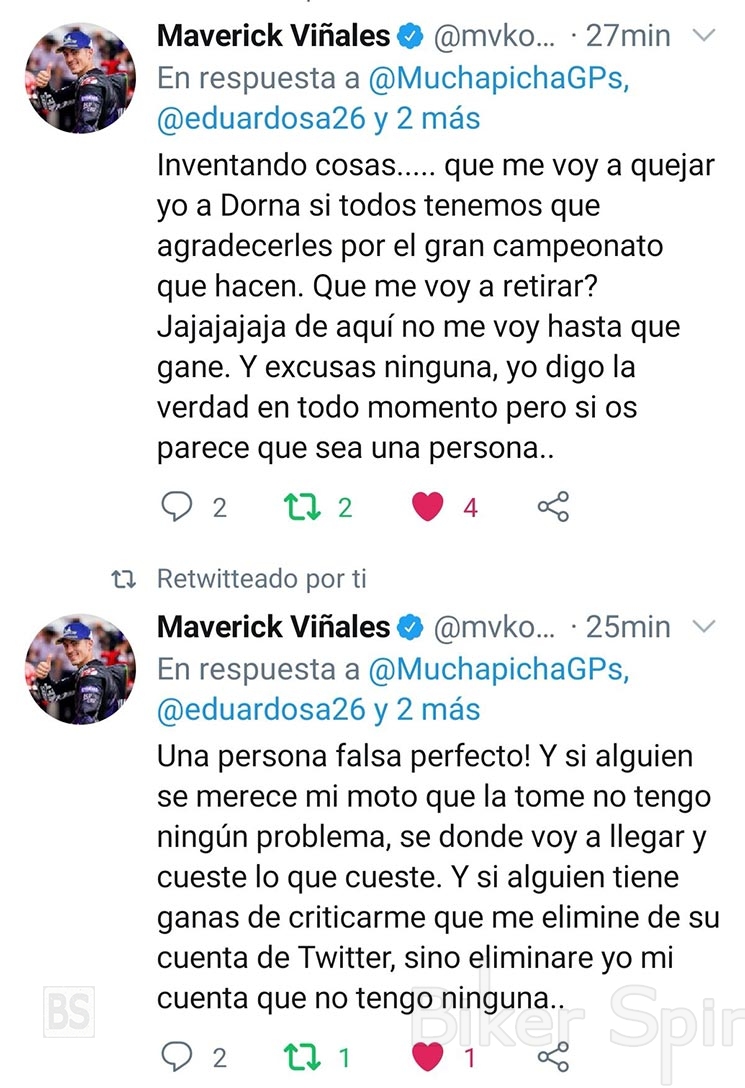Undo retweet on the second tweet
The image size is (745, 1088).
(299, 1056)
